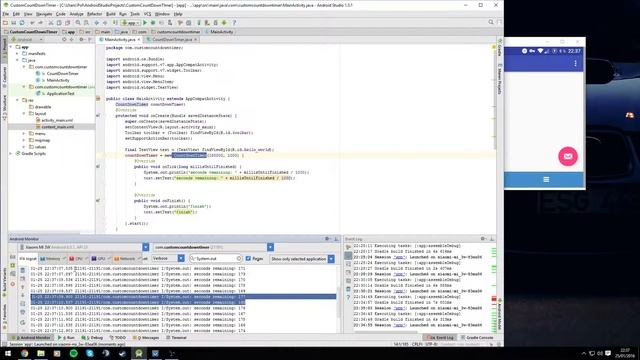Click the pink mail floating button on phone
This screenshot has width=640, height=360.
click(568, 156)
